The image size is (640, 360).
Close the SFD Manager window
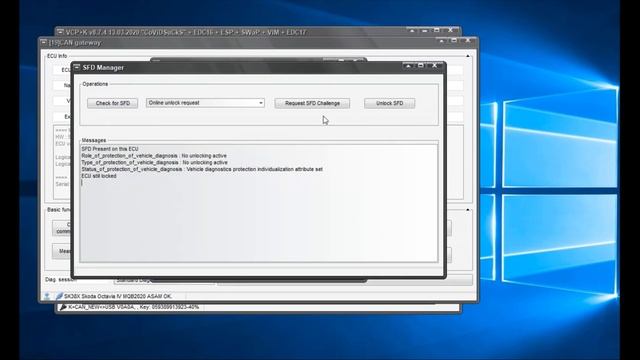click(x=435, y=66)
